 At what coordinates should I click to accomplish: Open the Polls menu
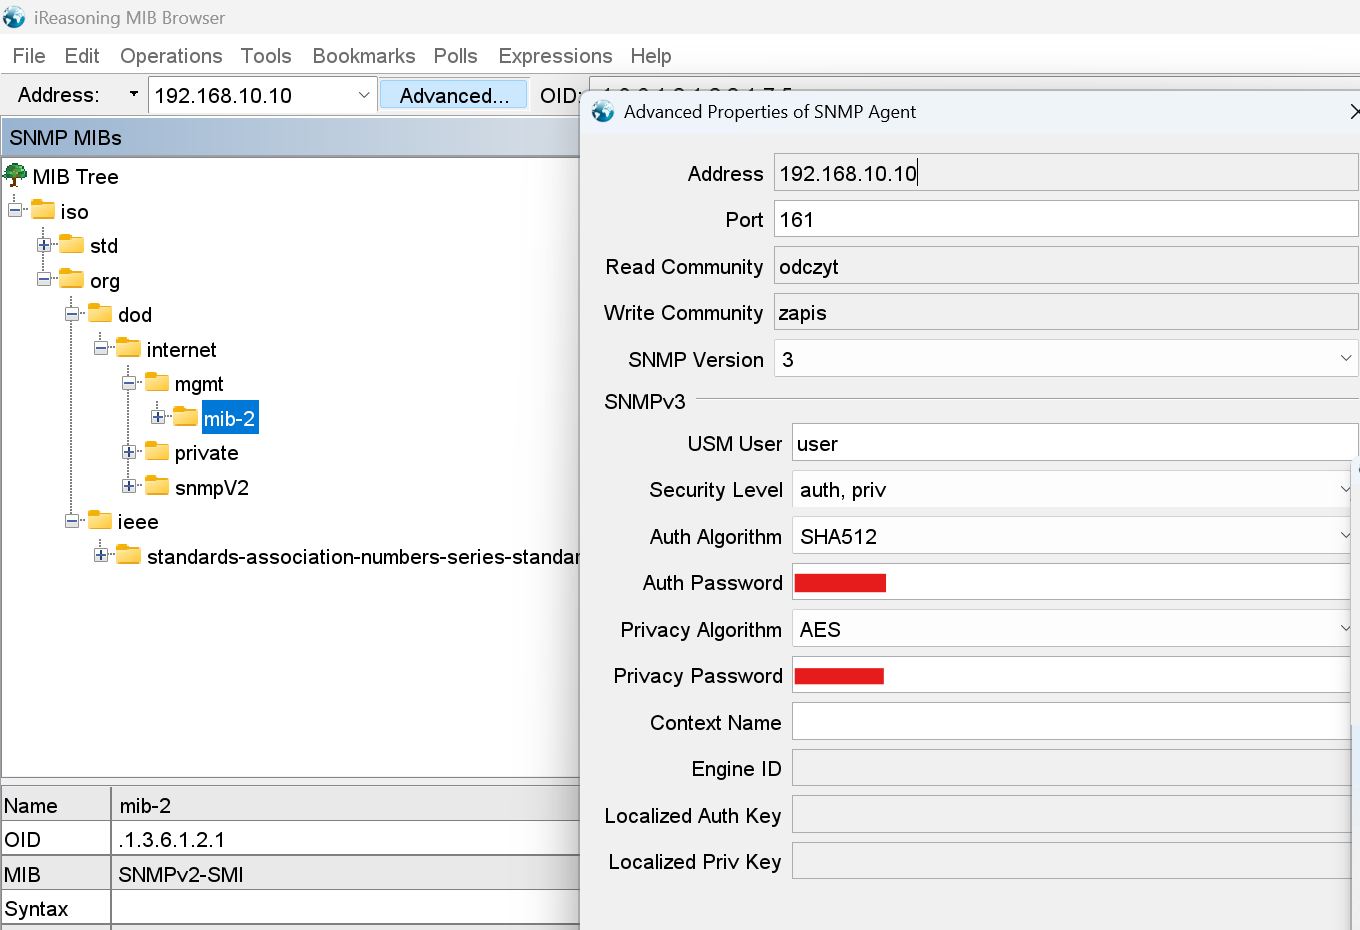point(456,56)
